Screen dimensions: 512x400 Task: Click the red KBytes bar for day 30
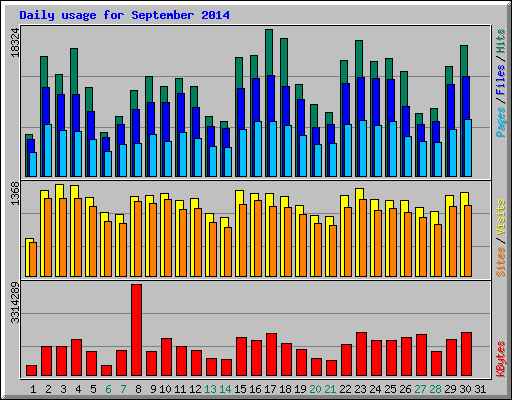pyautogui.click(x=466, y=354)
